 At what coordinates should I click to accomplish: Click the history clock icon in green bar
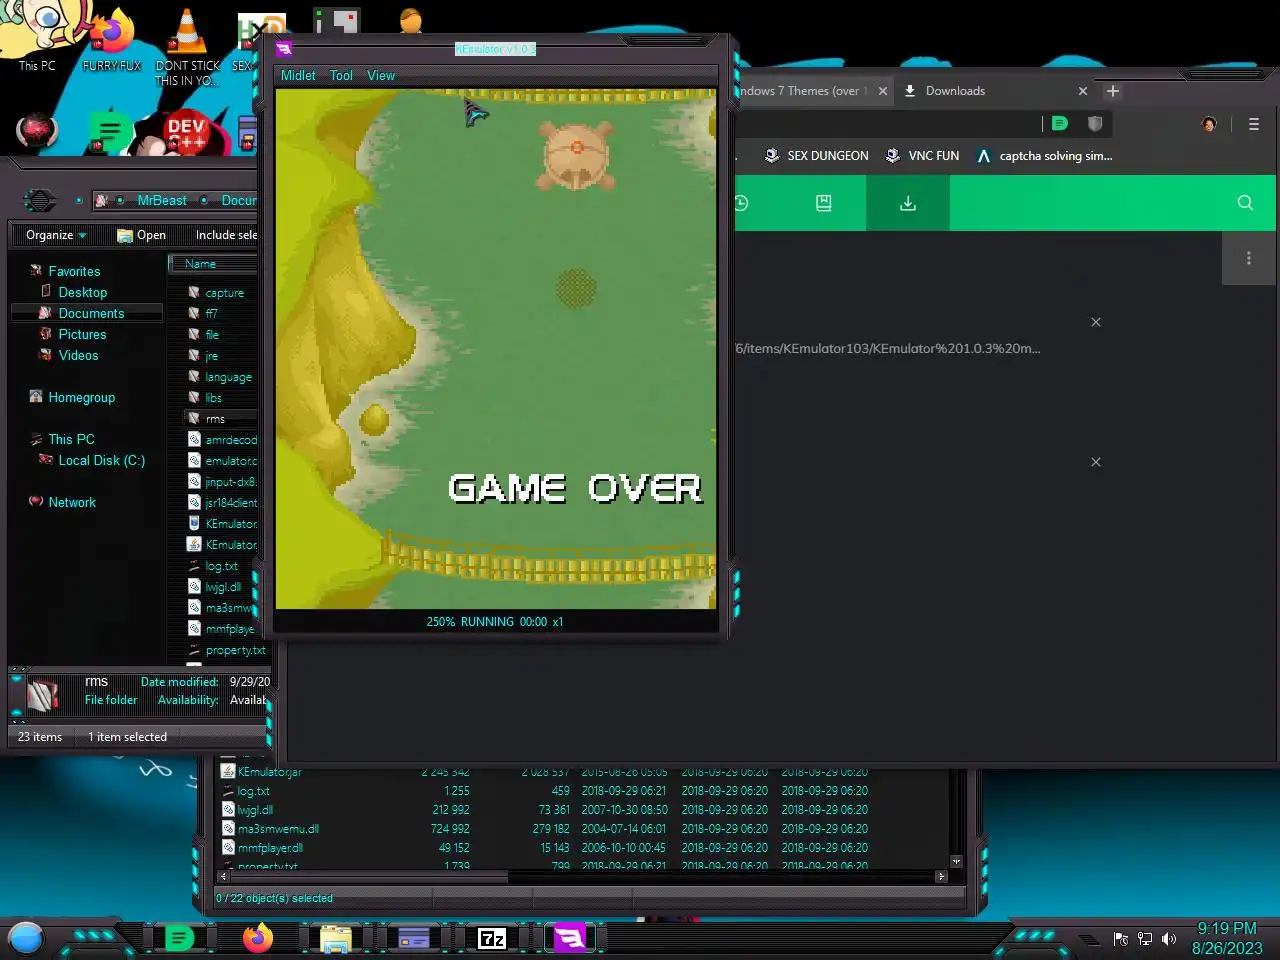[741, 203]
